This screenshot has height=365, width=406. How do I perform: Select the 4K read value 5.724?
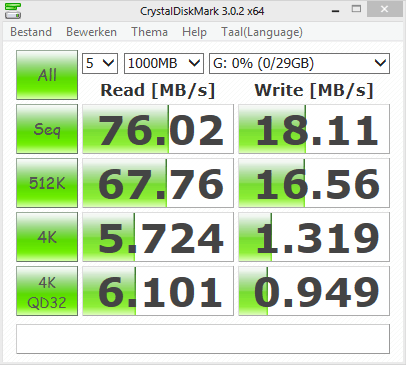pos(158,237)
